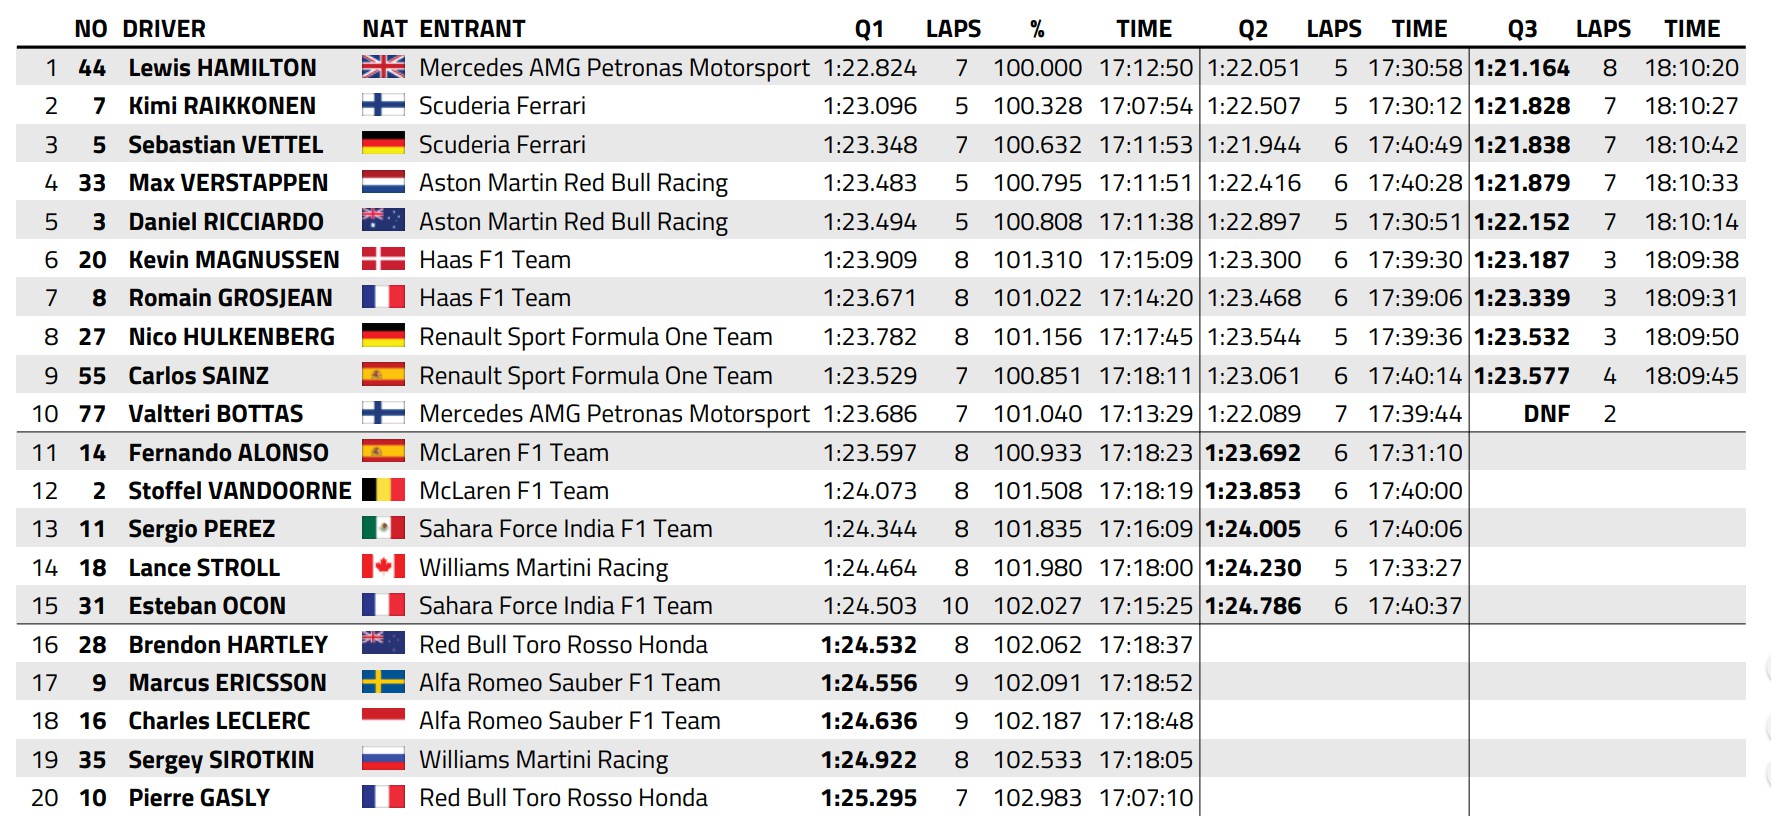Select driver name Pierre GASLY

199,798
